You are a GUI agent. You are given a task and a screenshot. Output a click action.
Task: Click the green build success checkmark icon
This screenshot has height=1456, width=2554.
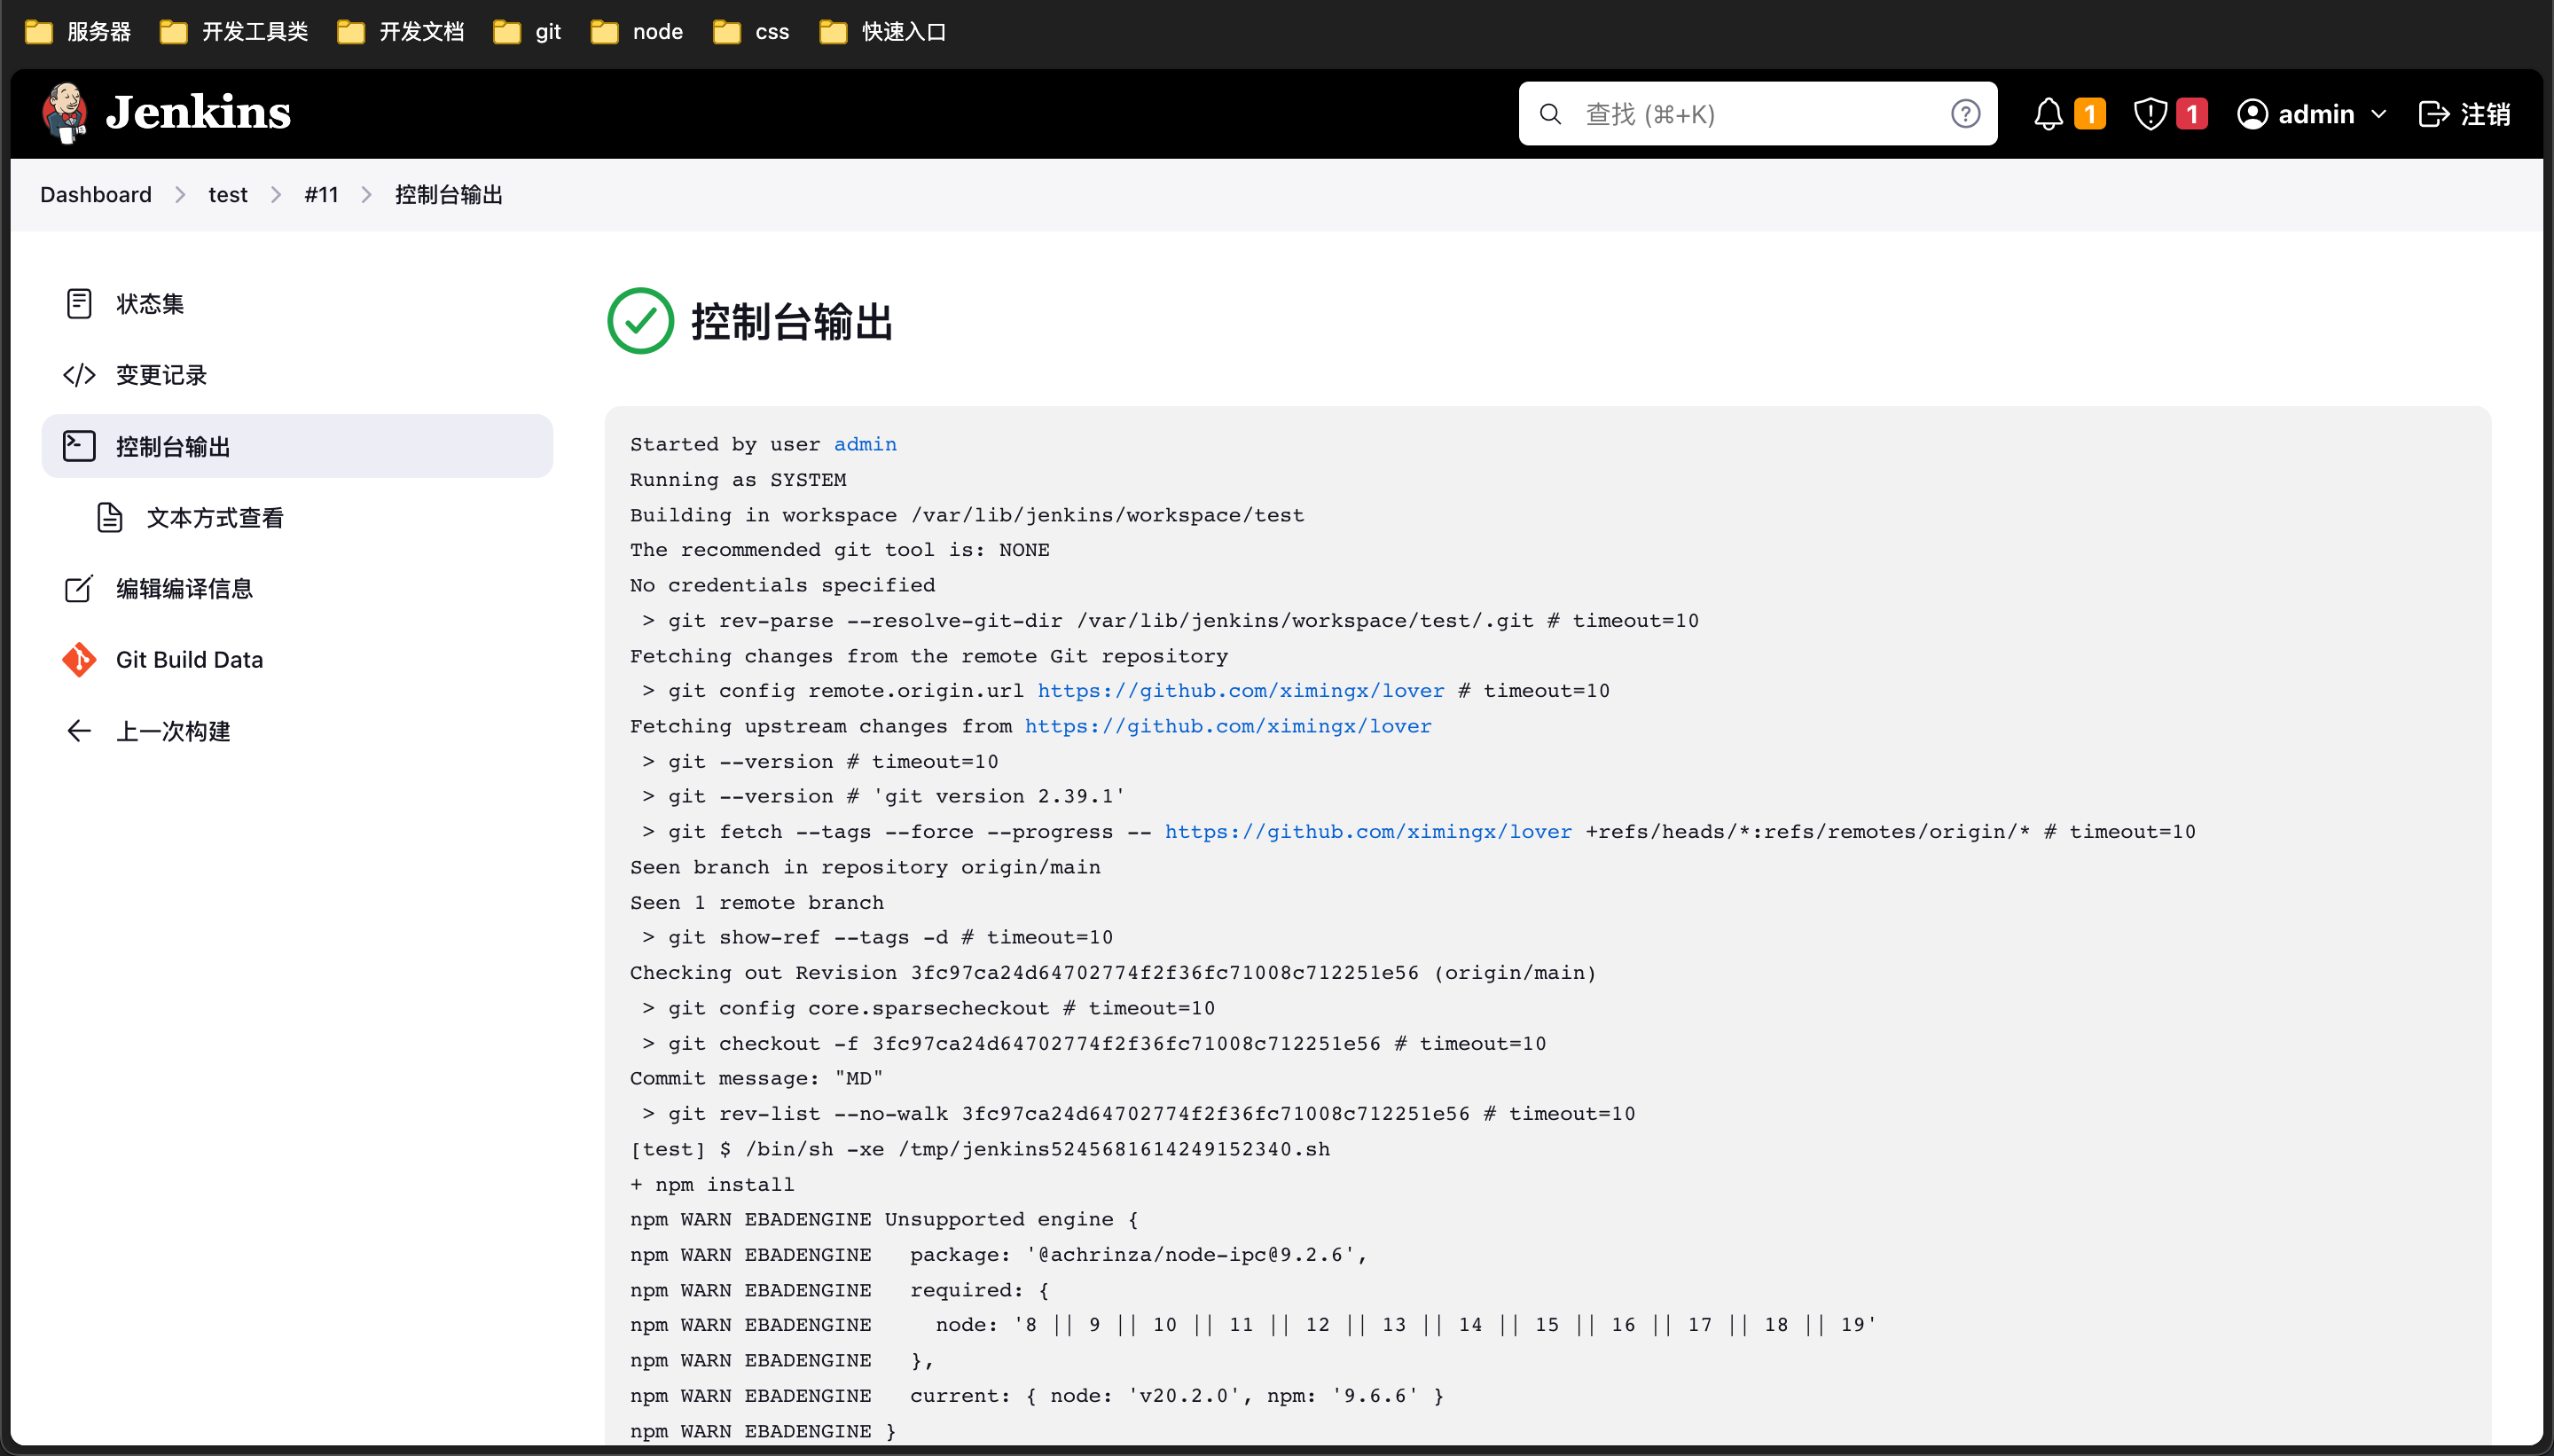[x=641, y=321]
